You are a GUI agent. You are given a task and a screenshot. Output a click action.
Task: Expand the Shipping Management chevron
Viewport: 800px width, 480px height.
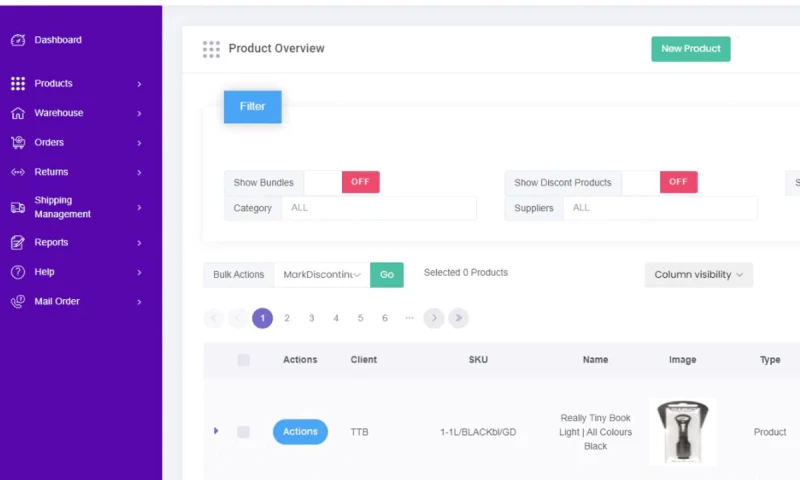[139, 208]
